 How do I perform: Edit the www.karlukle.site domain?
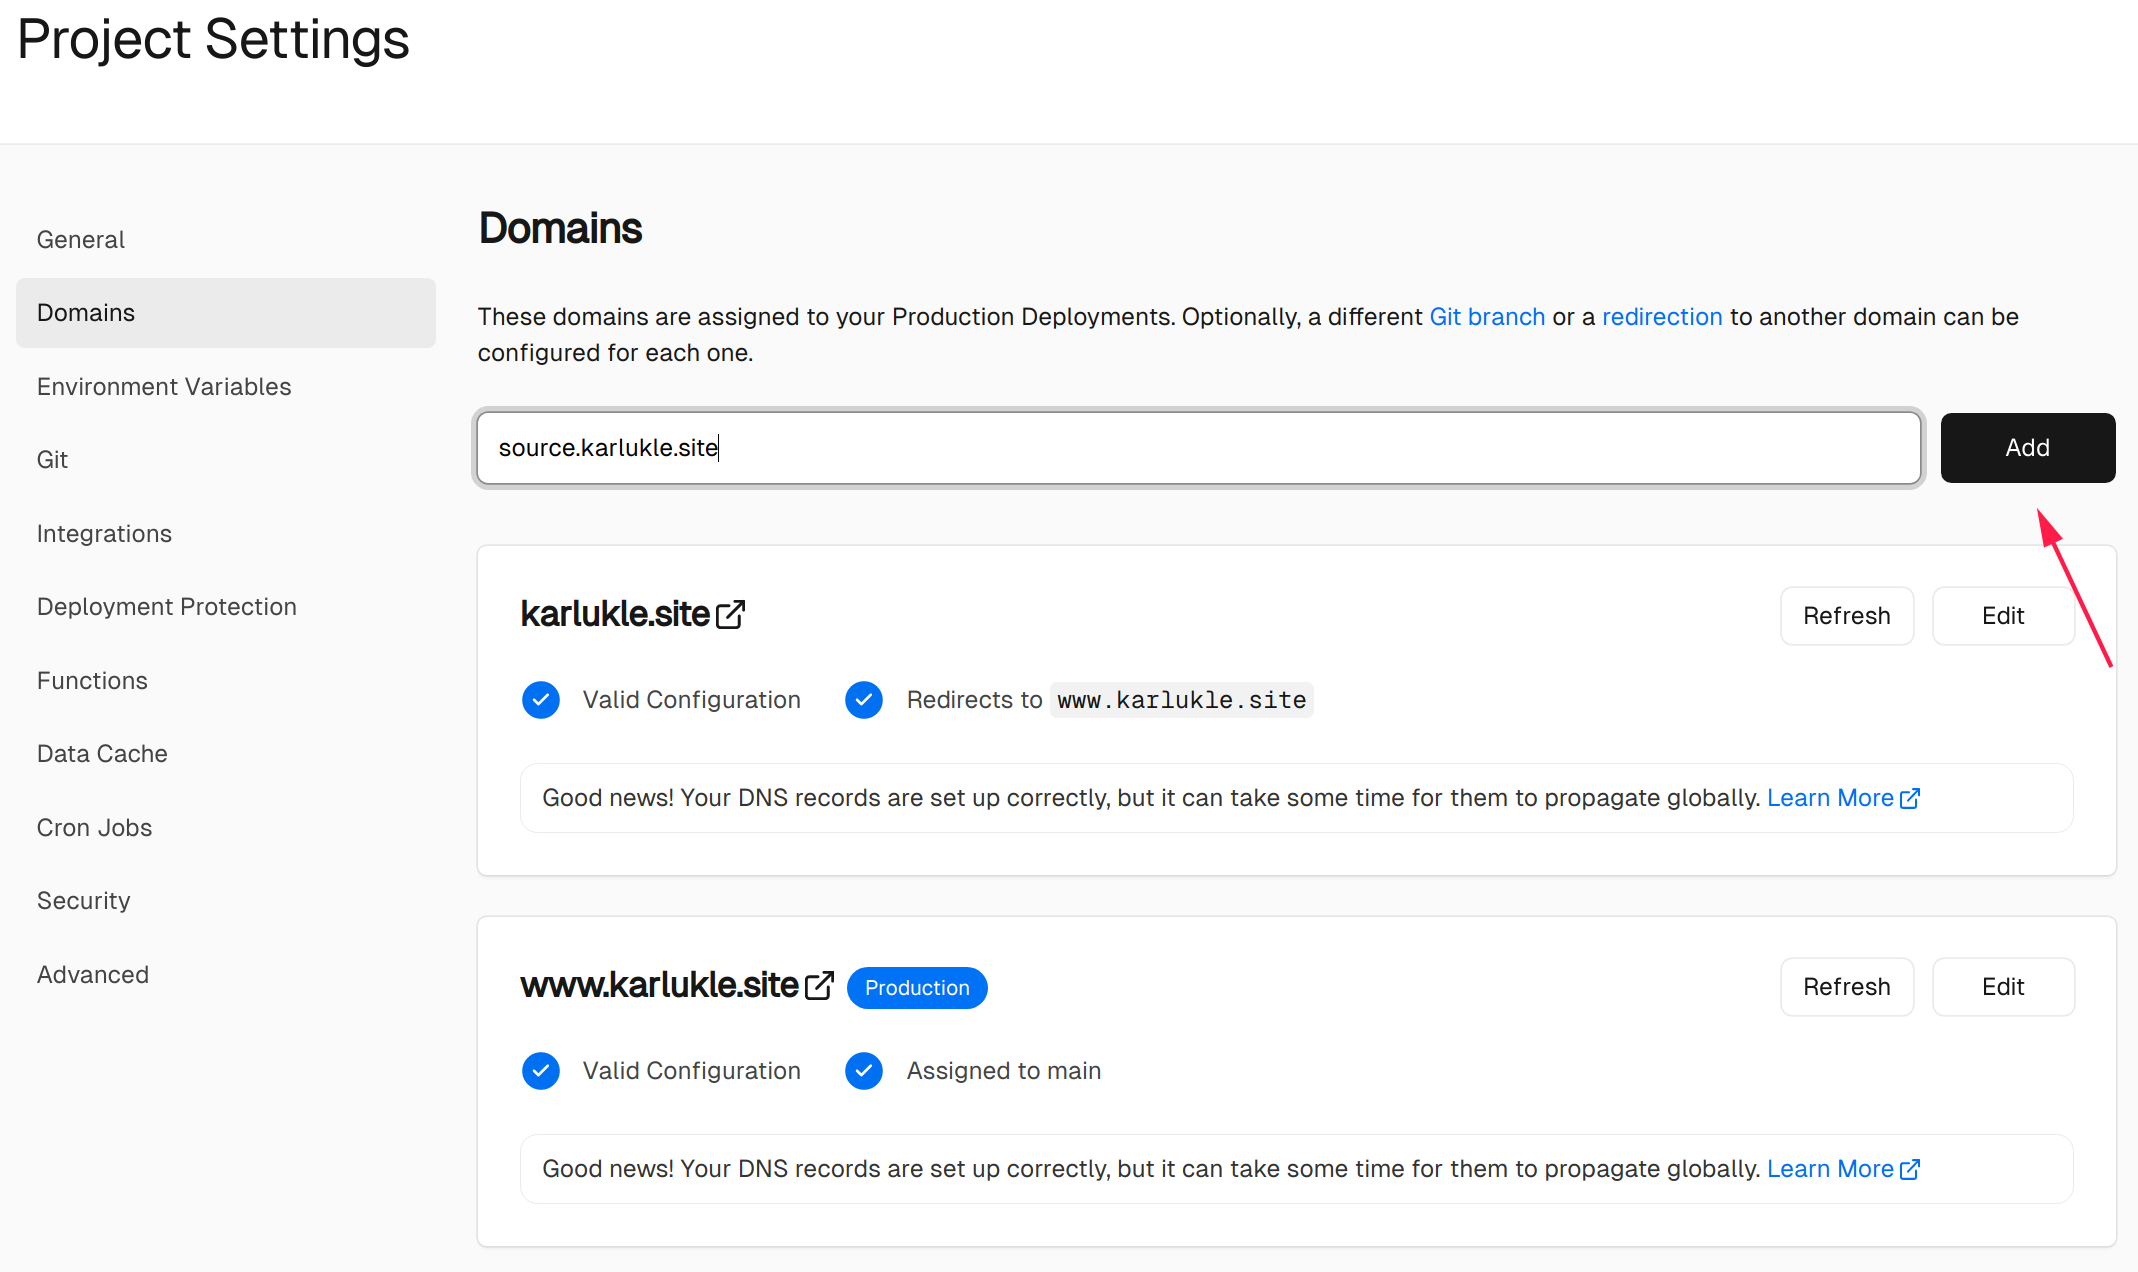click(2002, 987)
